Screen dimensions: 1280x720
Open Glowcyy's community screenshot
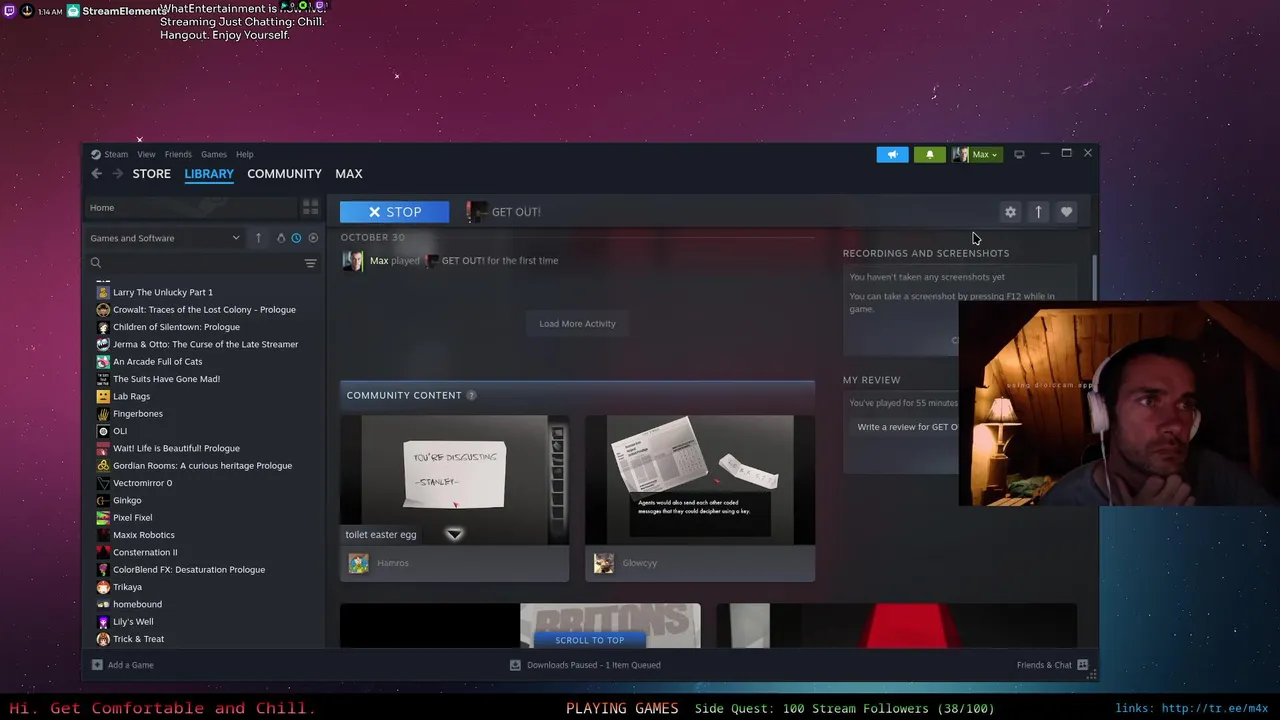700,480
